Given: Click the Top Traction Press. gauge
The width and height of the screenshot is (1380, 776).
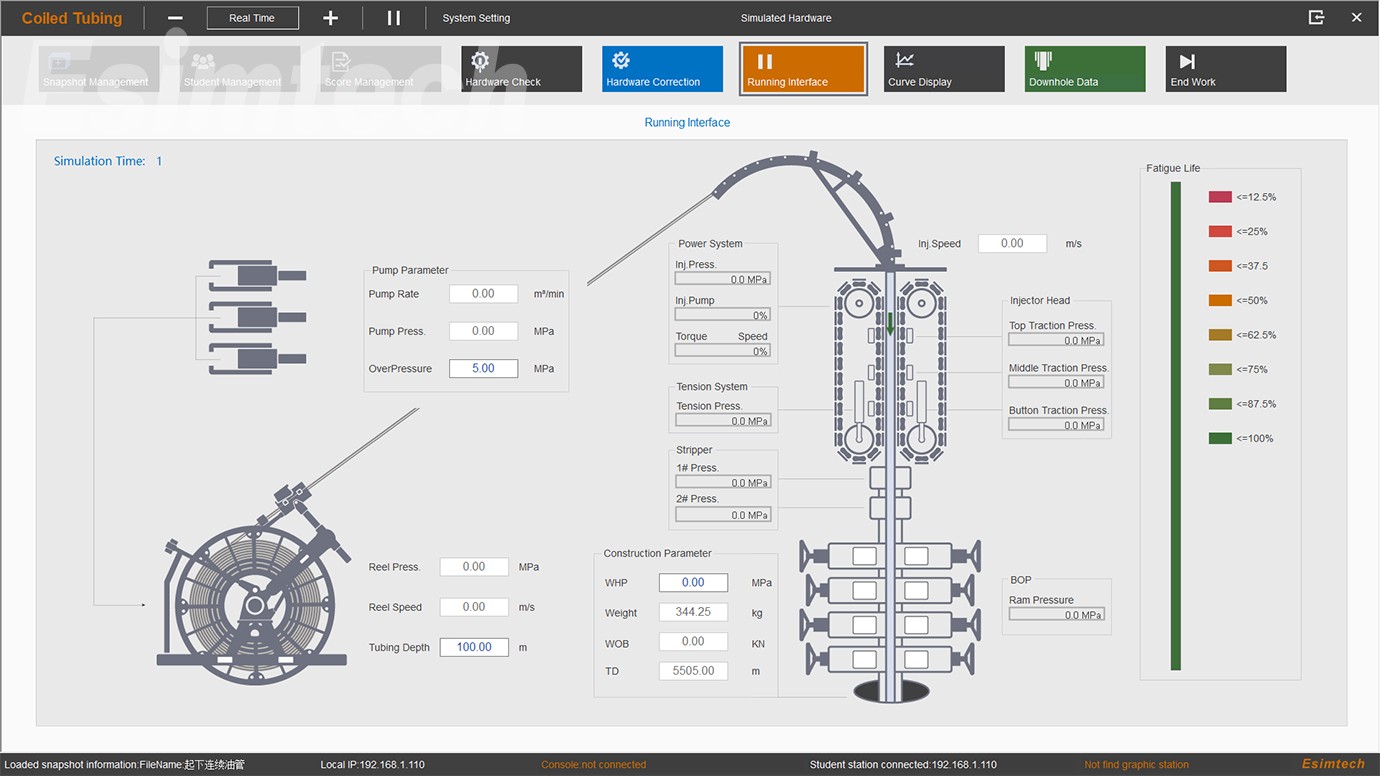Looking at the screenshot, I should (1056, 340).
